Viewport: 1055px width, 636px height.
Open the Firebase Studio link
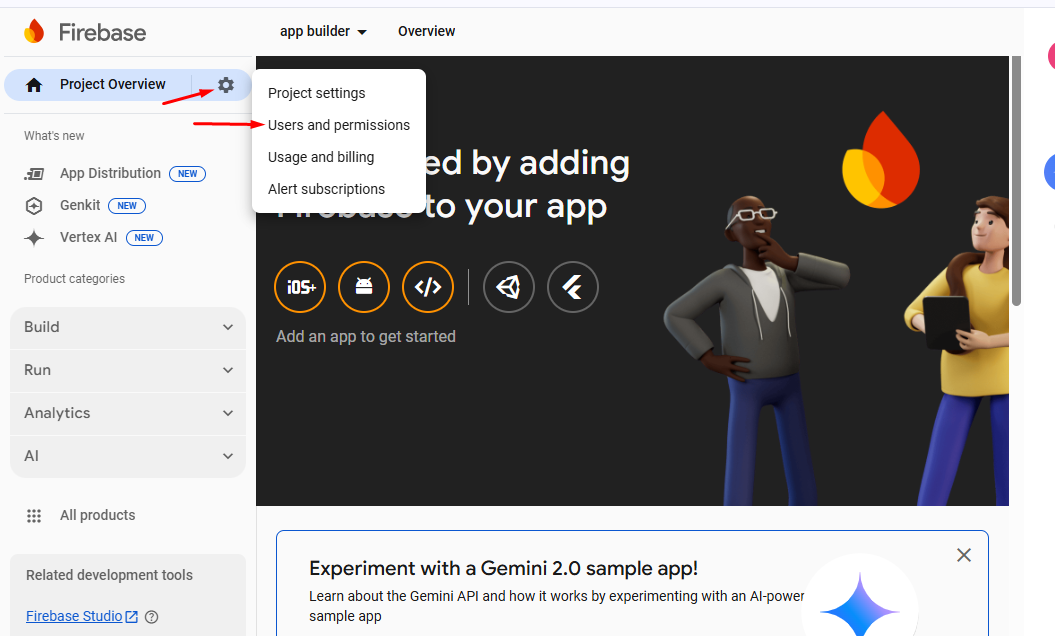(74, 616)
